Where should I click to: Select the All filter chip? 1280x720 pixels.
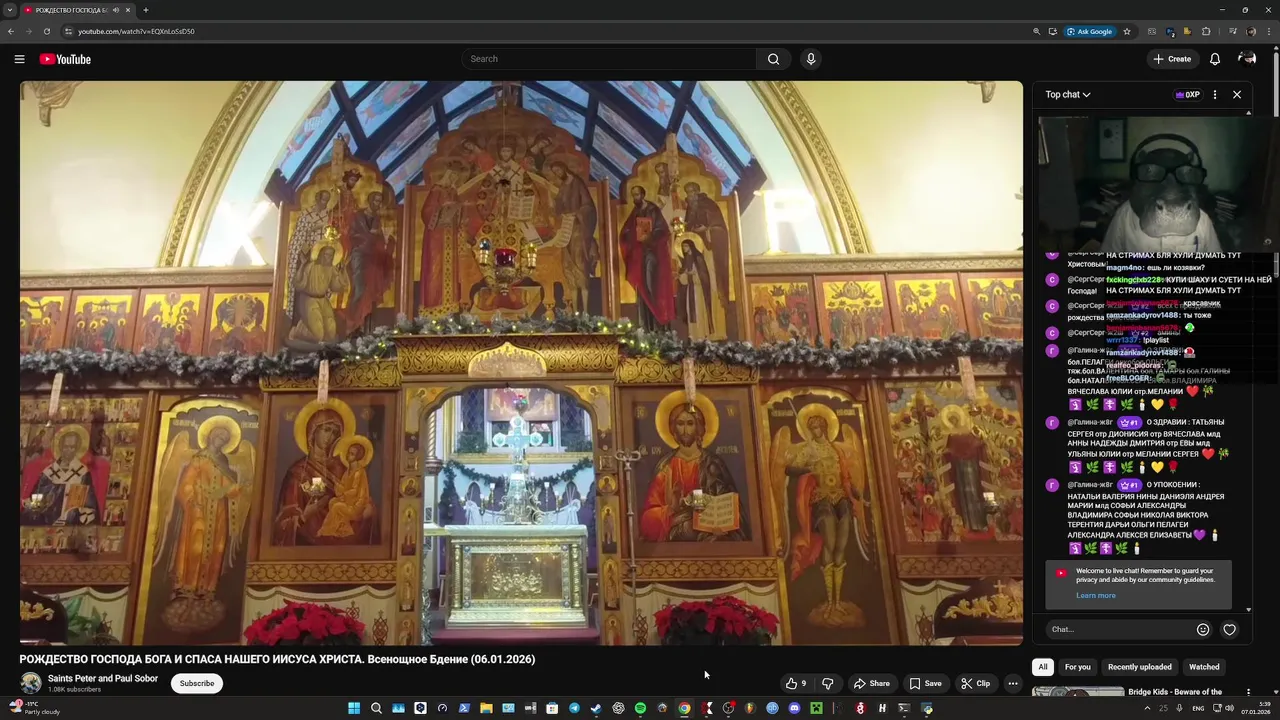1042,667
